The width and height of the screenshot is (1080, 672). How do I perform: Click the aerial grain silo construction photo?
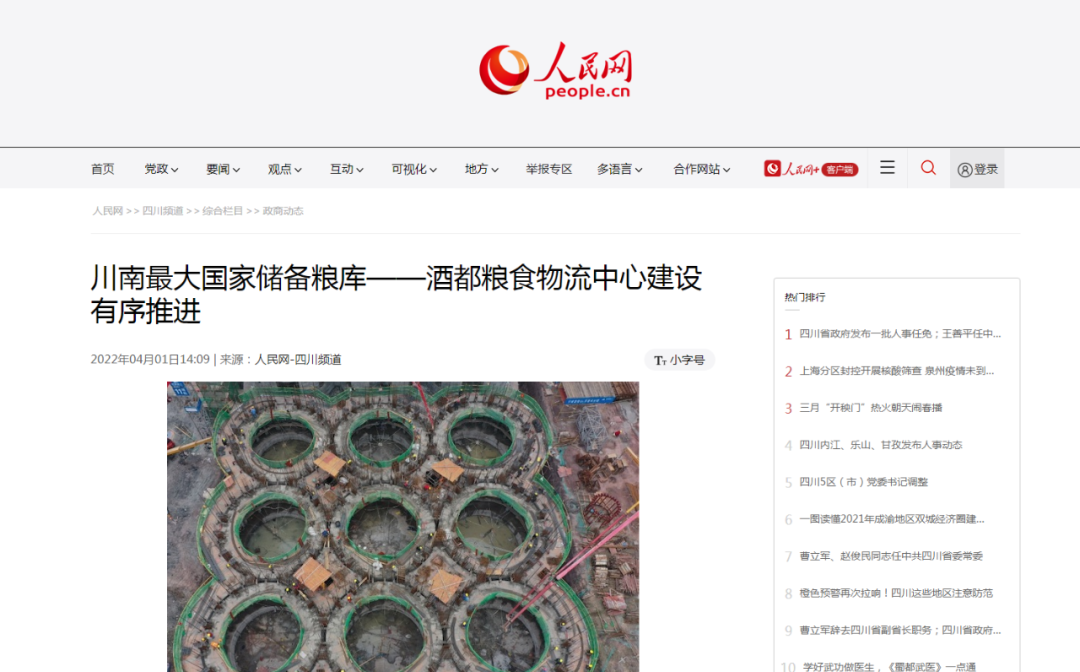403,527
